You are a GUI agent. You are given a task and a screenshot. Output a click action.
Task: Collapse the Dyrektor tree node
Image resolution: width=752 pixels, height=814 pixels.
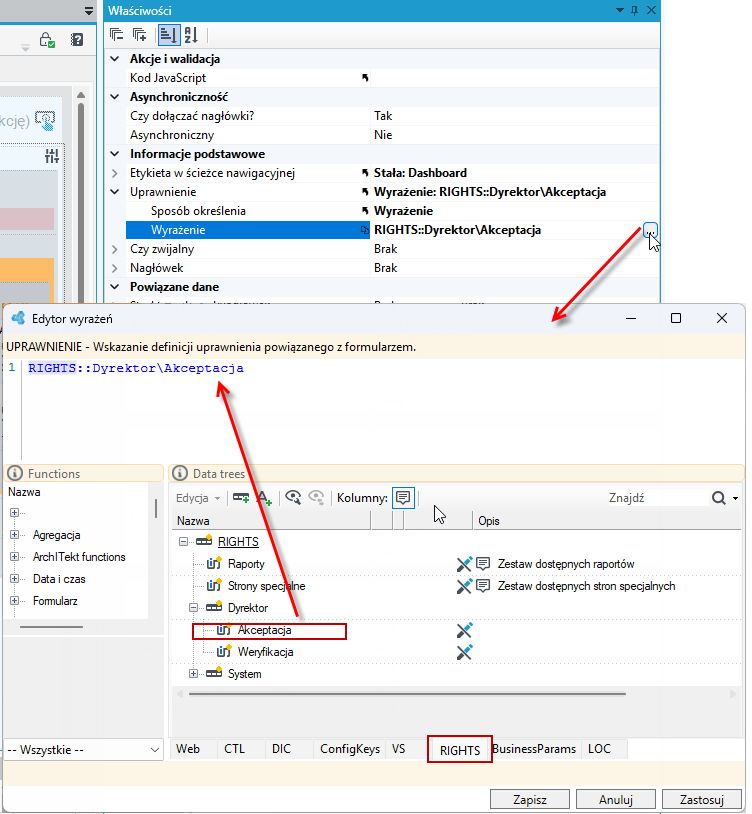click(x=193, y=607)
